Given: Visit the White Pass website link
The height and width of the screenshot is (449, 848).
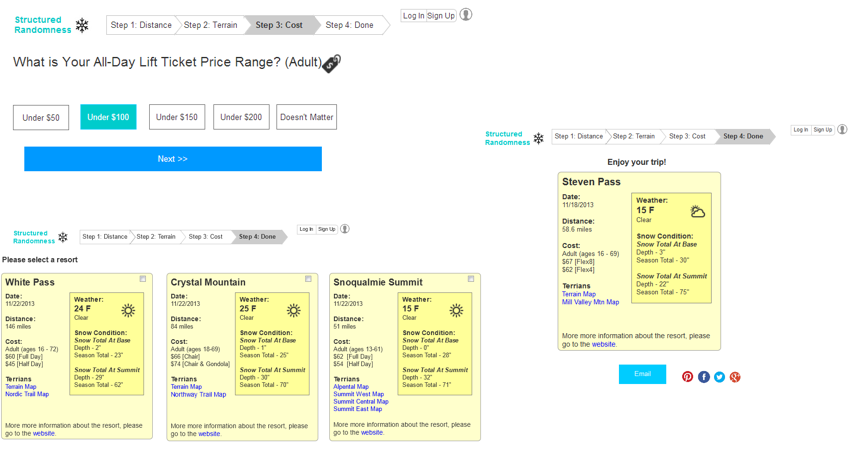Looking at the screenshot, I should (x=44, y=433).
